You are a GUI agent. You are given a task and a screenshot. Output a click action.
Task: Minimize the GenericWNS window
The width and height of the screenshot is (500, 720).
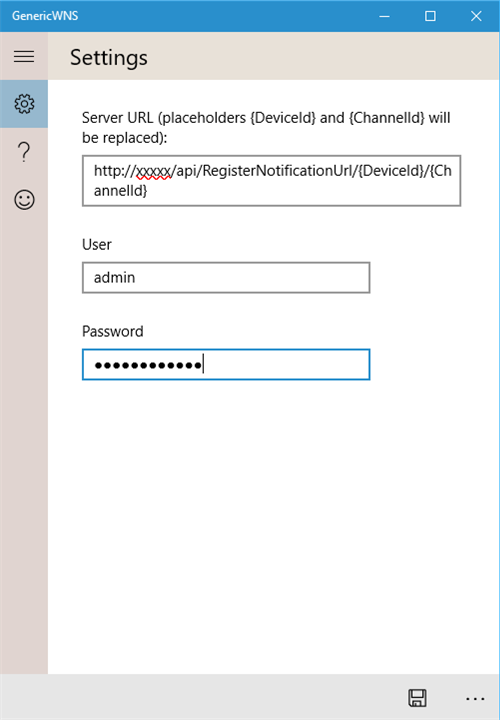(384, 16)
